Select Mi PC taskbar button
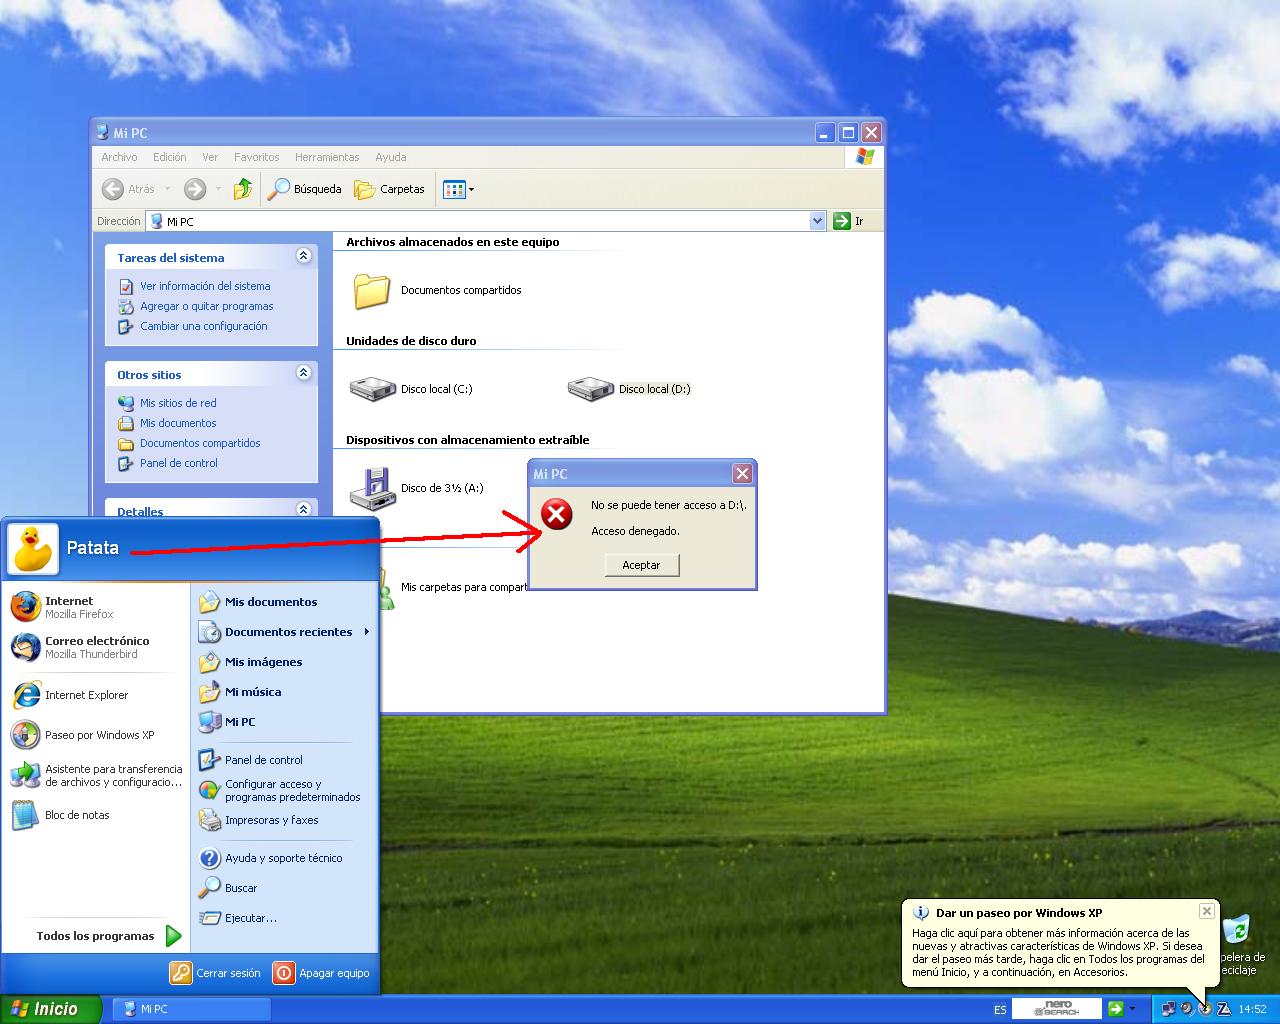1280x1024 pixels. tap(191, 1009)
